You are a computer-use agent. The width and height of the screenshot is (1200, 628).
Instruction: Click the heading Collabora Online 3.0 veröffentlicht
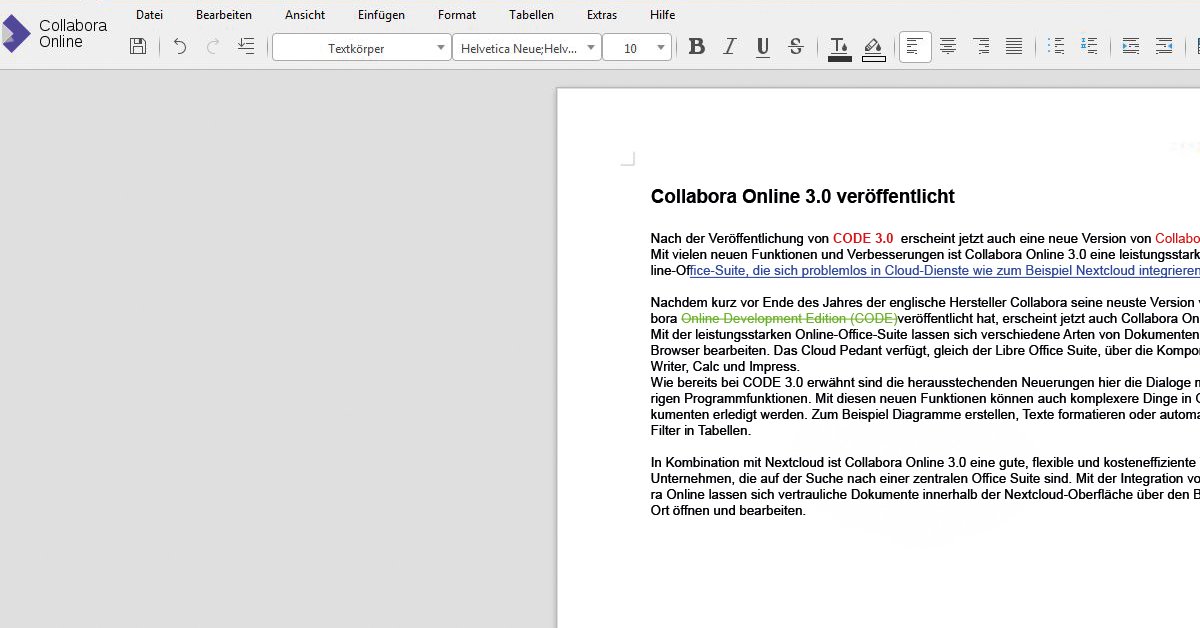803,197
